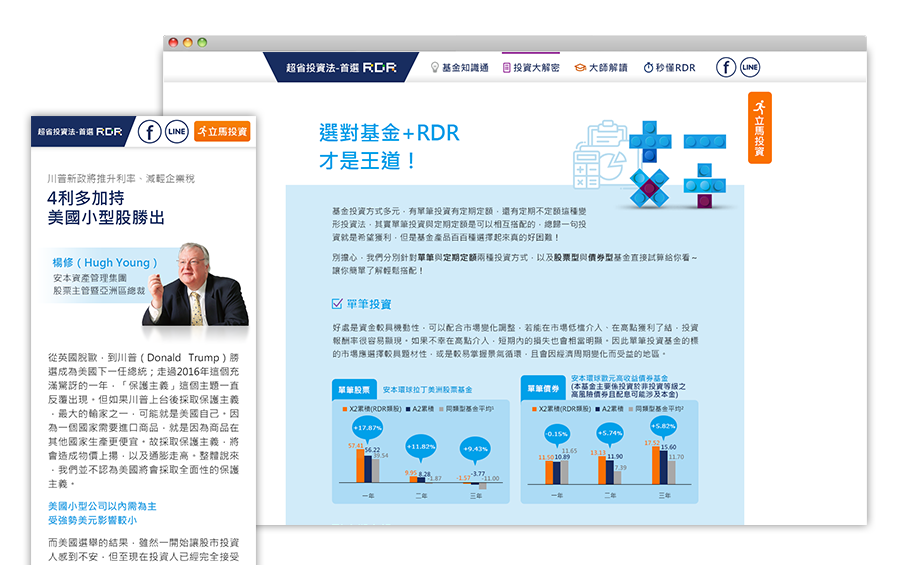Click the 安本環球拉丁美洲股票基金 fund name
Screen dimensions: 900x565
(427, 390)
